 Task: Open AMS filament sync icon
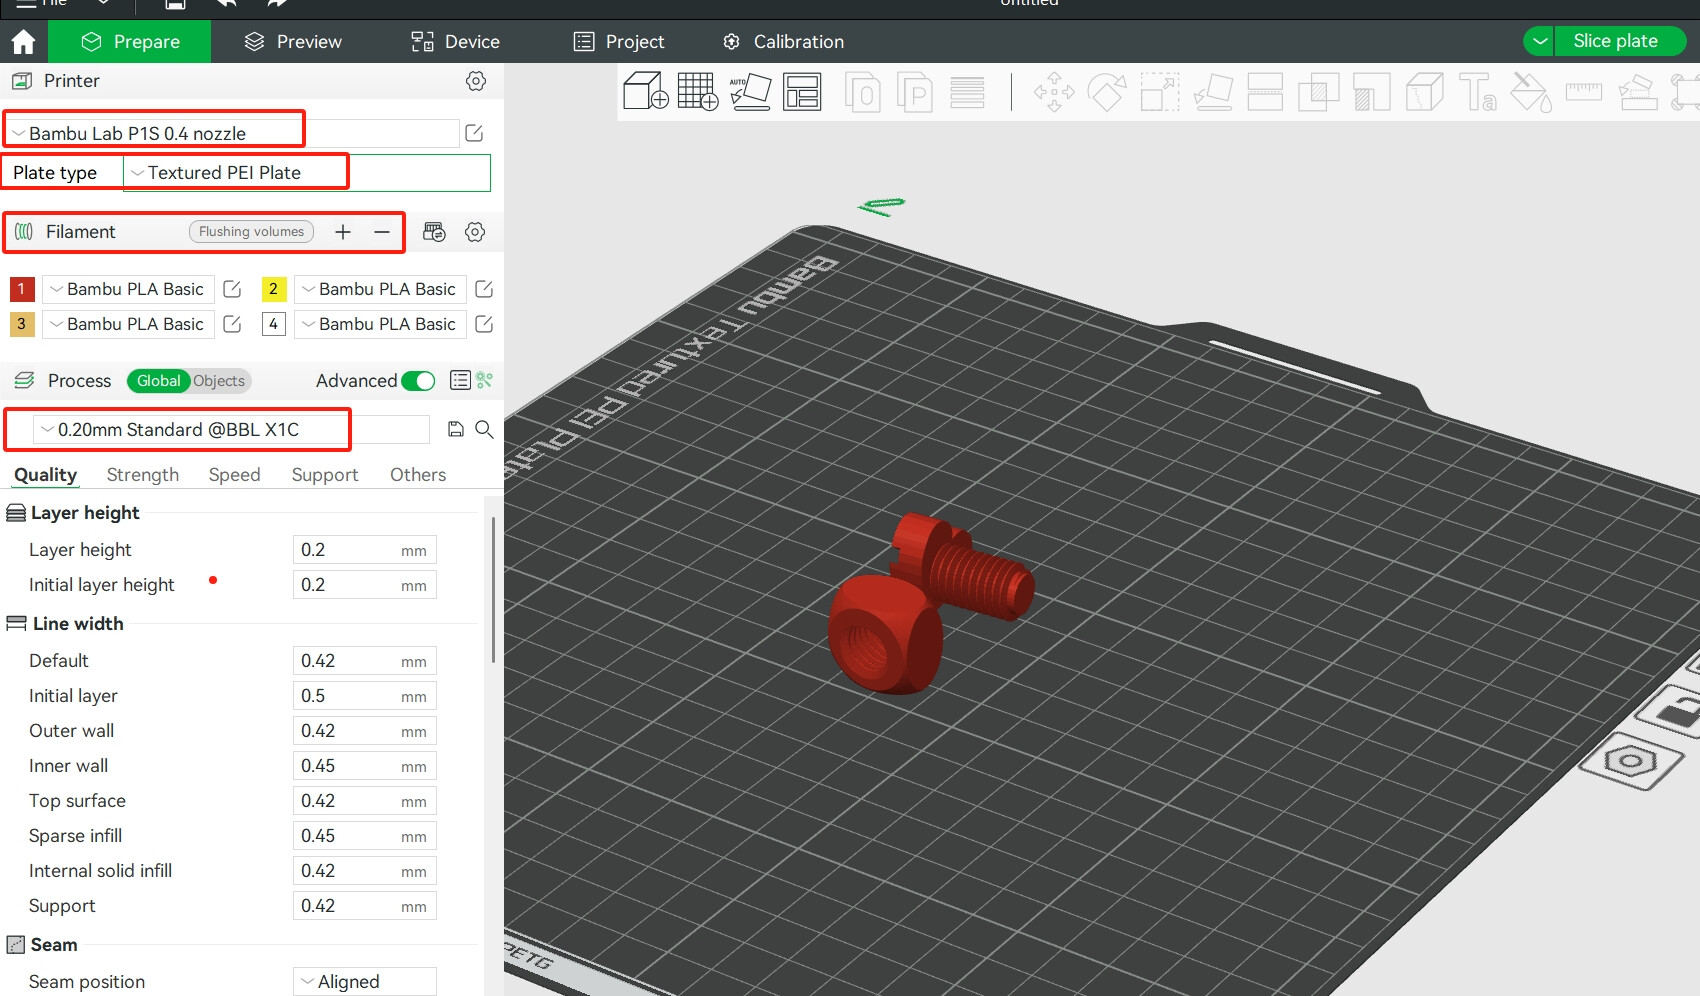(434, 232)
